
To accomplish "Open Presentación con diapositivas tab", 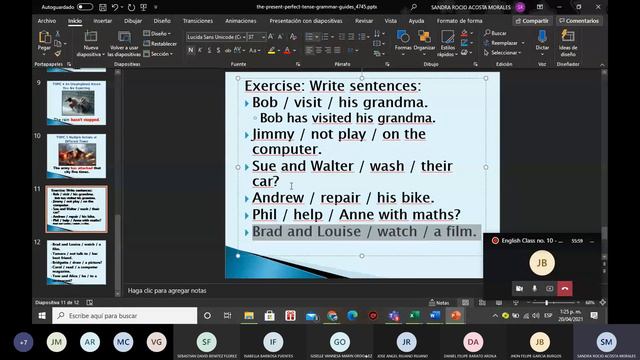I will pyautogui.click(x=306, y=21).
